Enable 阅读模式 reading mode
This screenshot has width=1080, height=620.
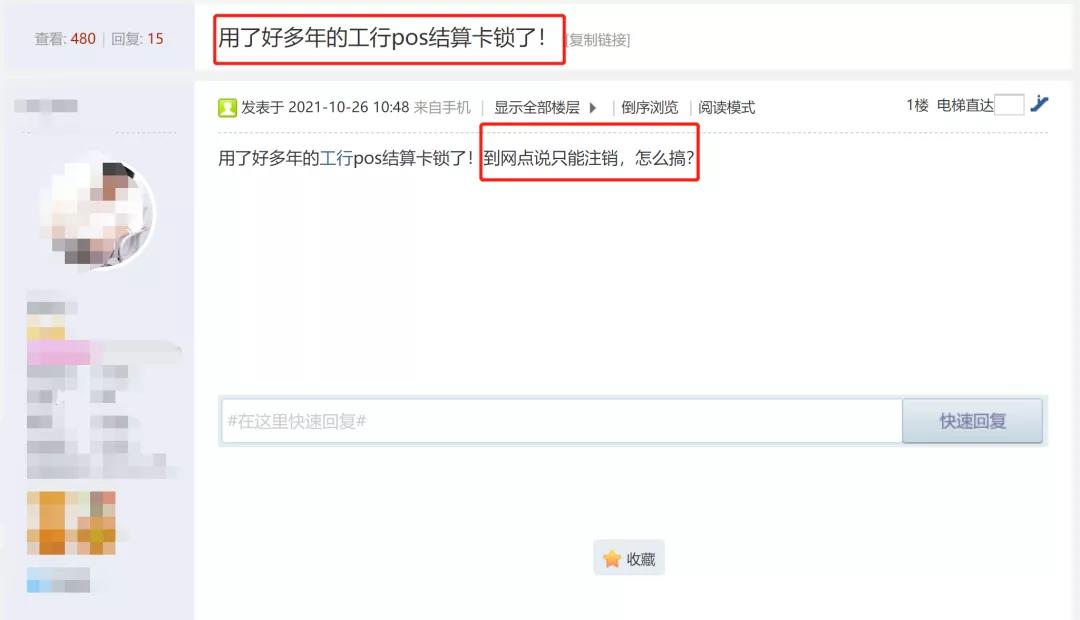(727, 107)
